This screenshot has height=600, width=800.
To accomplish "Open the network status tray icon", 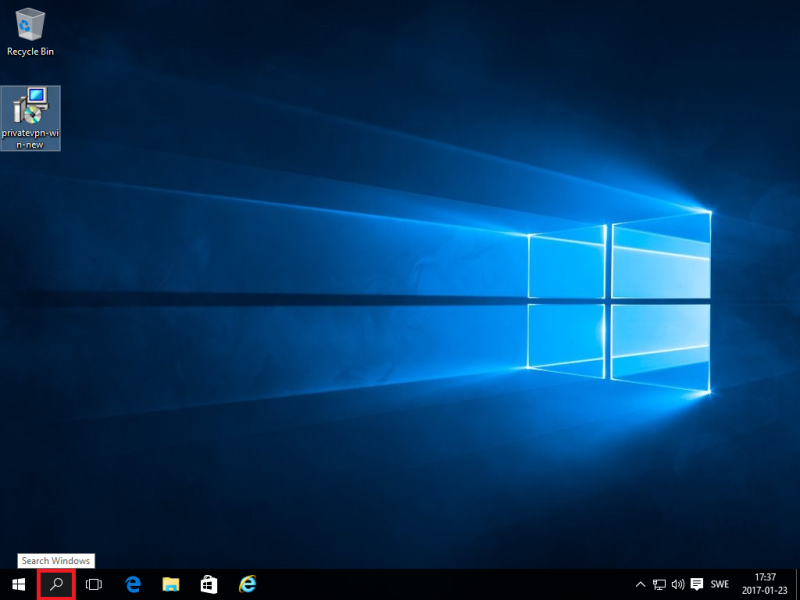I will coord(659,584).
